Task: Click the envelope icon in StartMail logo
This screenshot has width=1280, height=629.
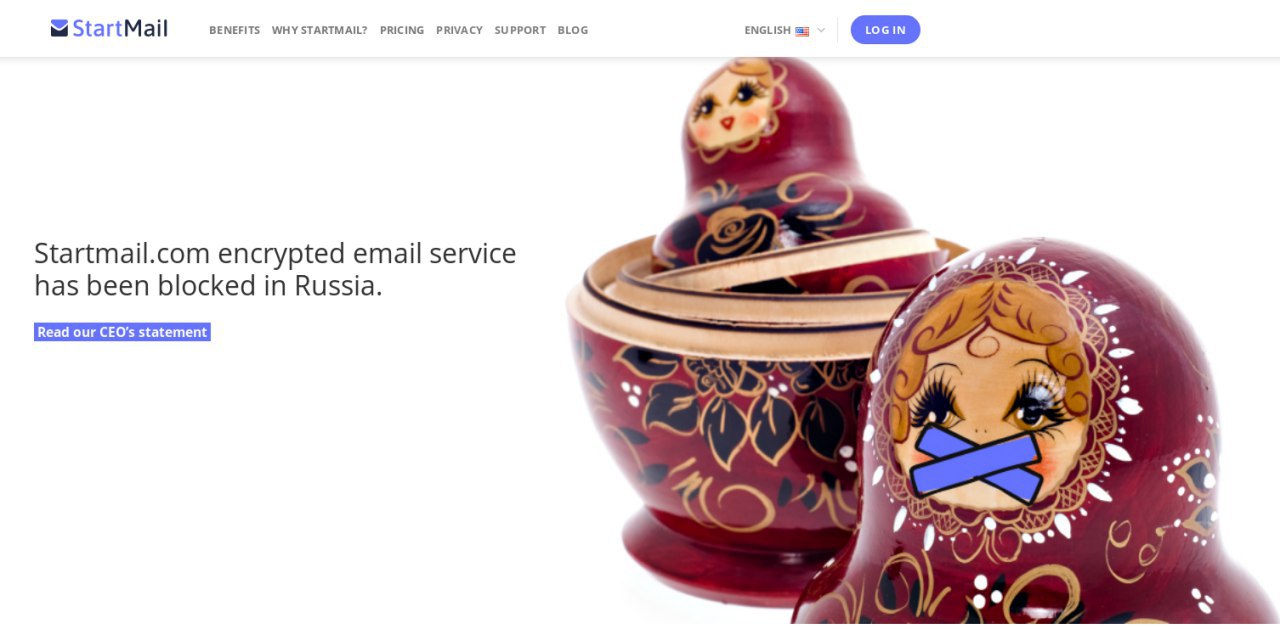Action: point(59,28)
